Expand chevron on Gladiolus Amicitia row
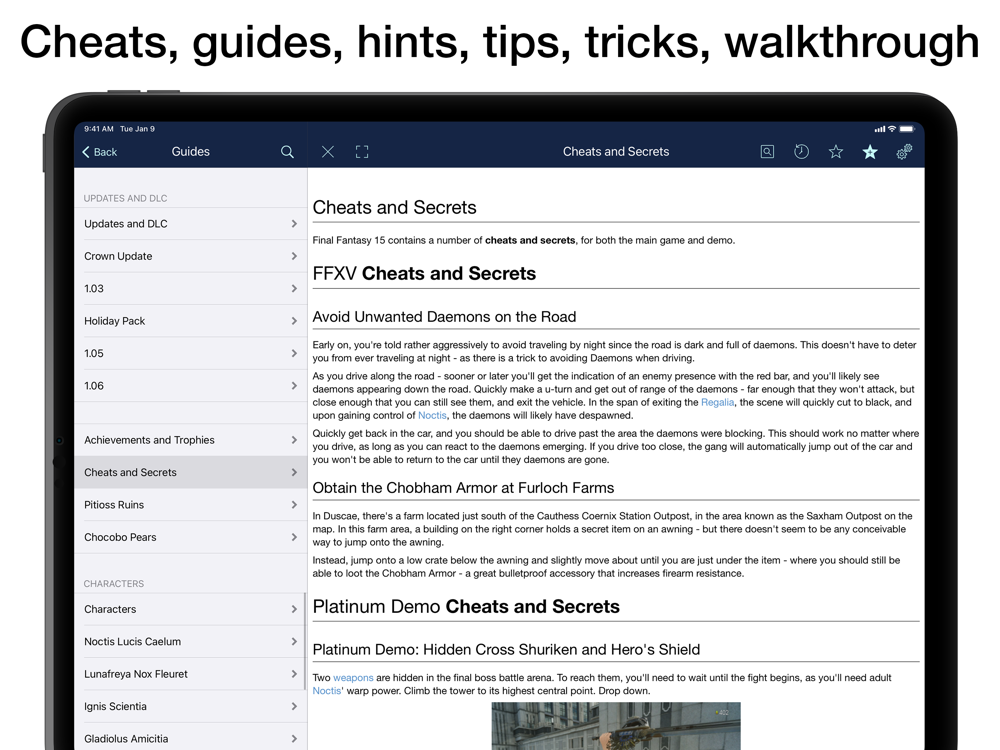The width and height of the screenshot is (1000, 750). point(294,739)
